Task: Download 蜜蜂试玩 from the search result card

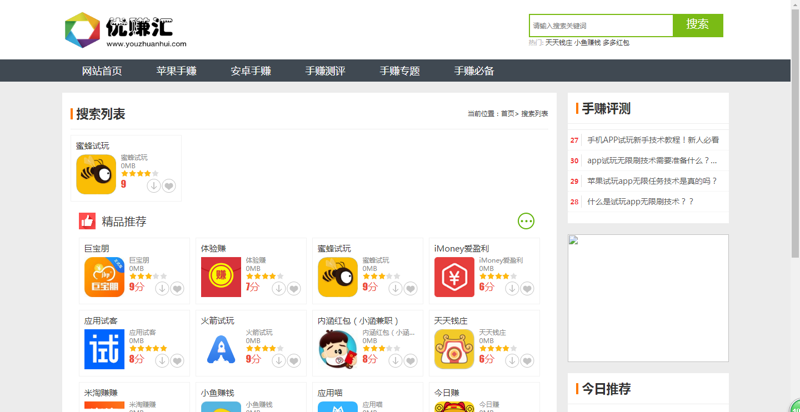Action: coord(154,186)
